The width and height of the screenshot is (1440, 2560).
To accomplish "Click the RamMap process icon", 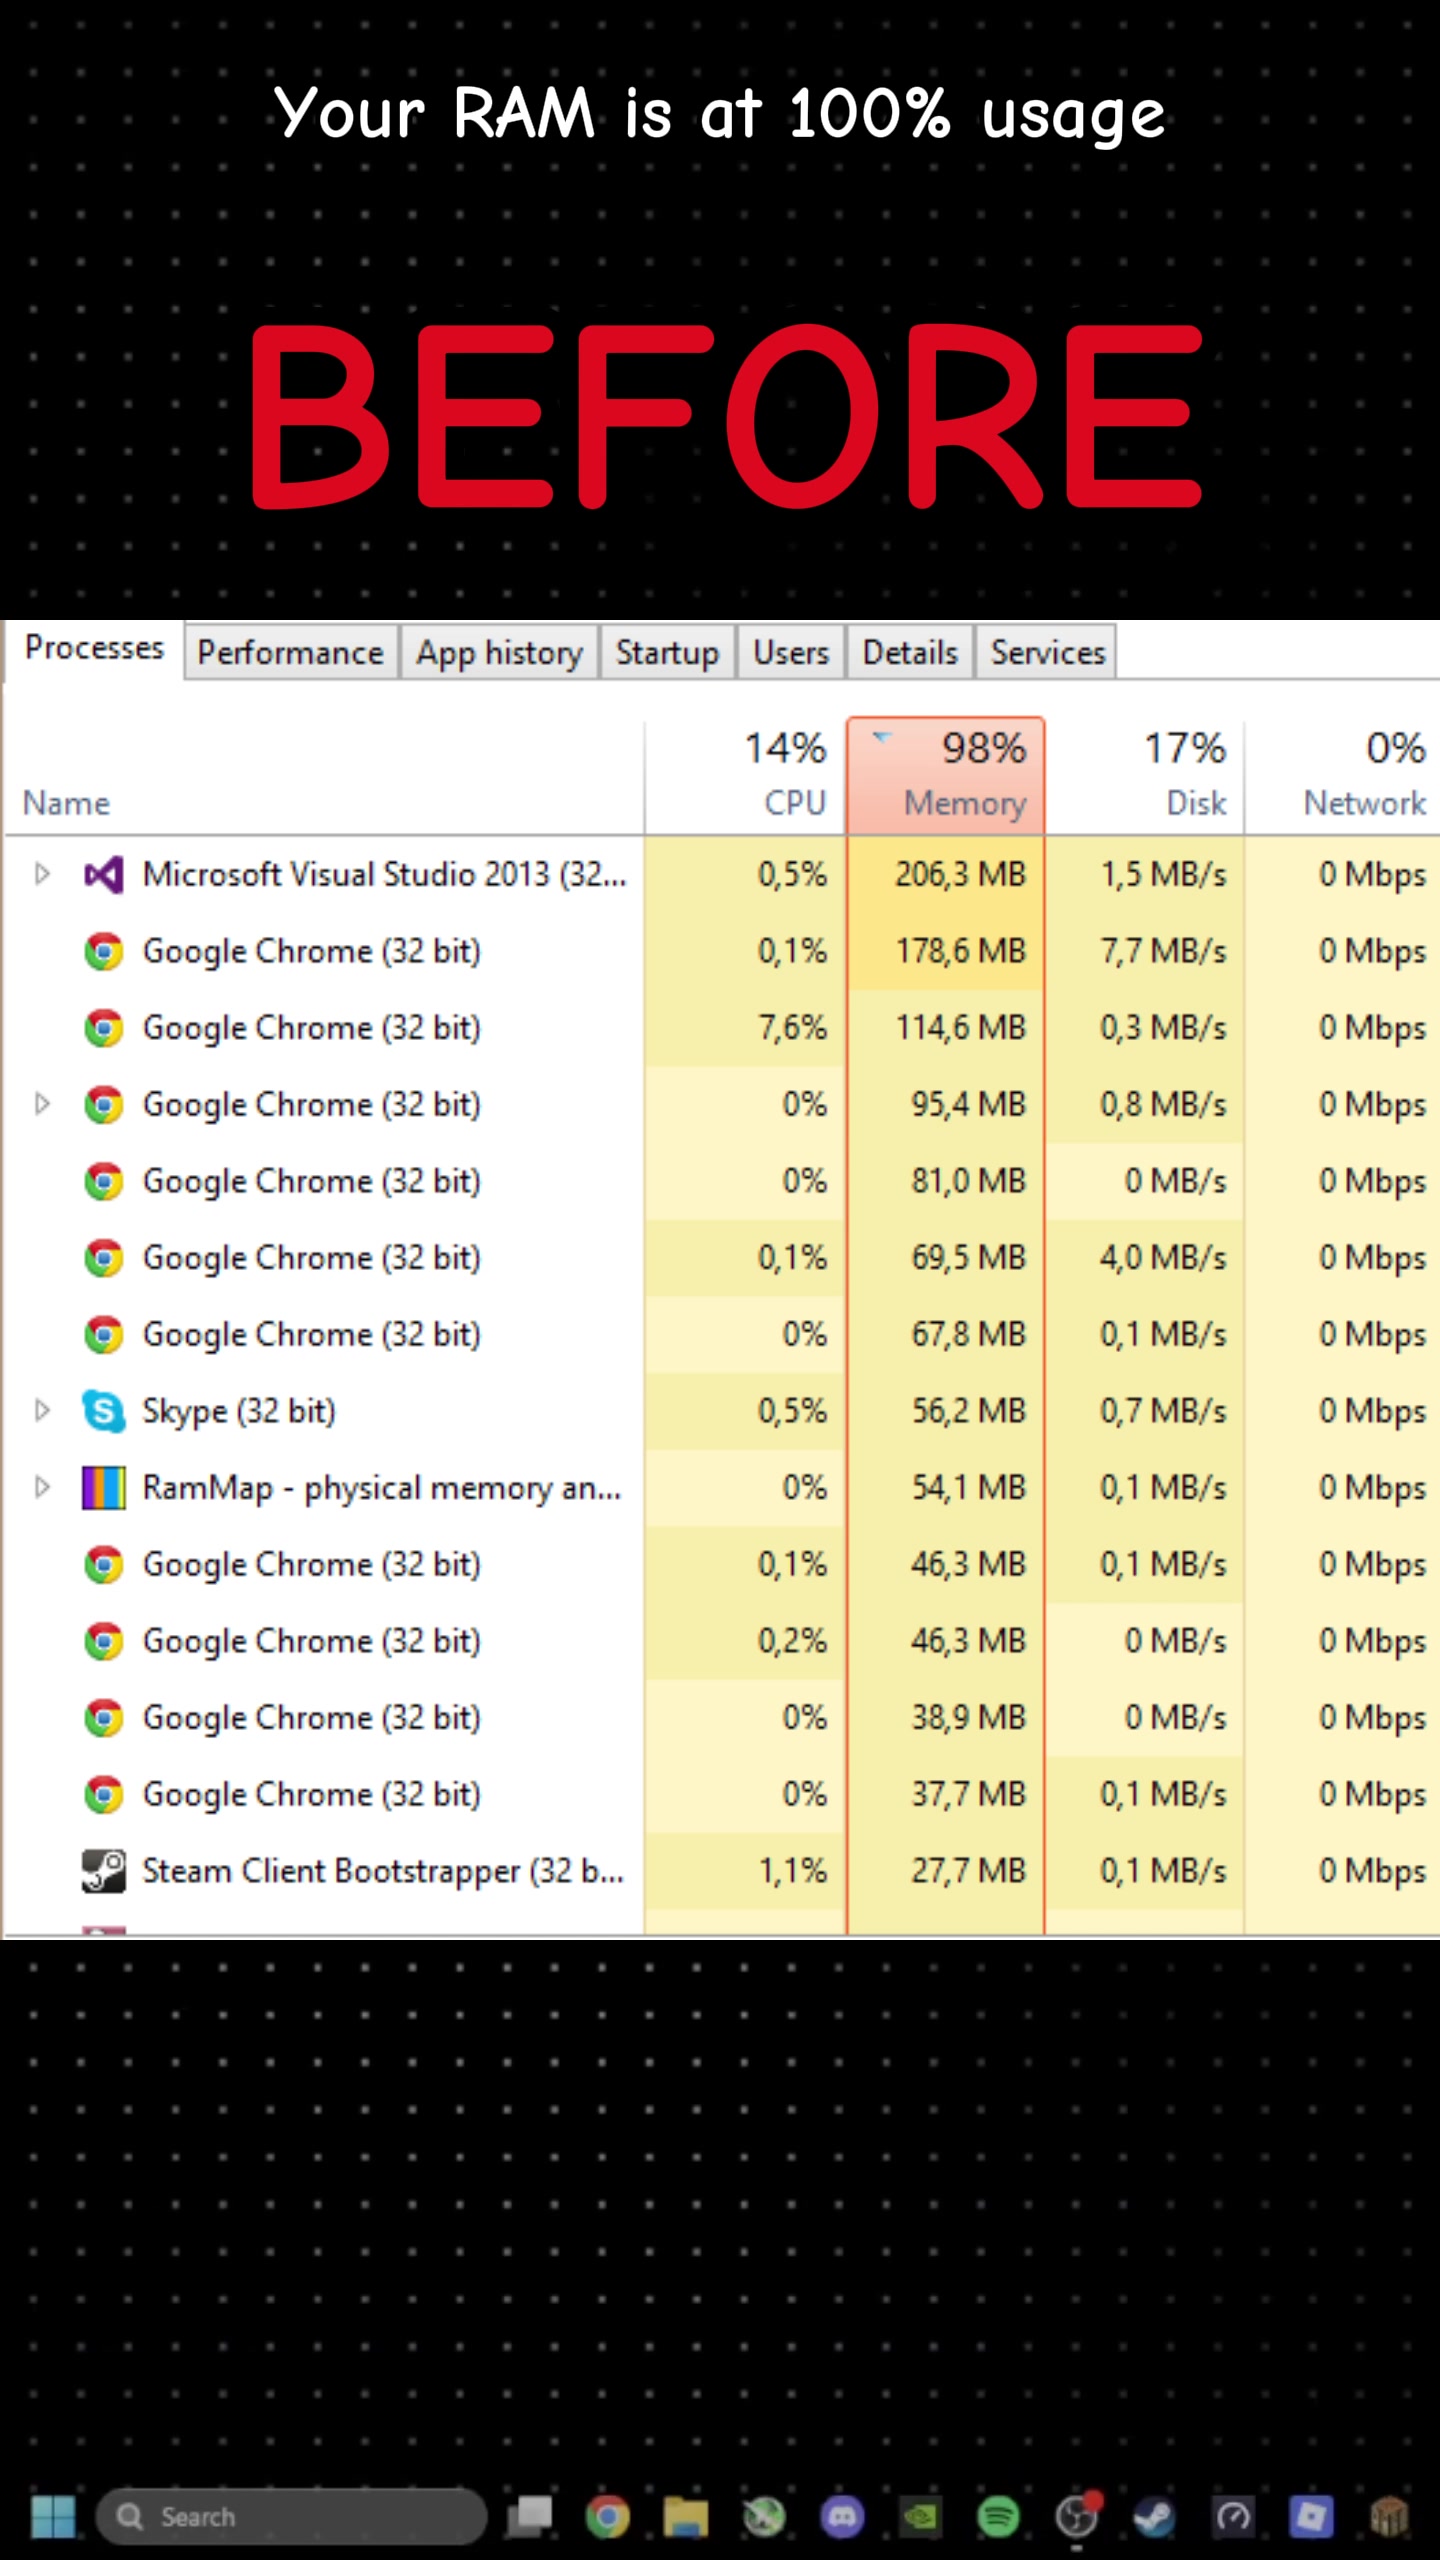I will tap(104, 1488).
